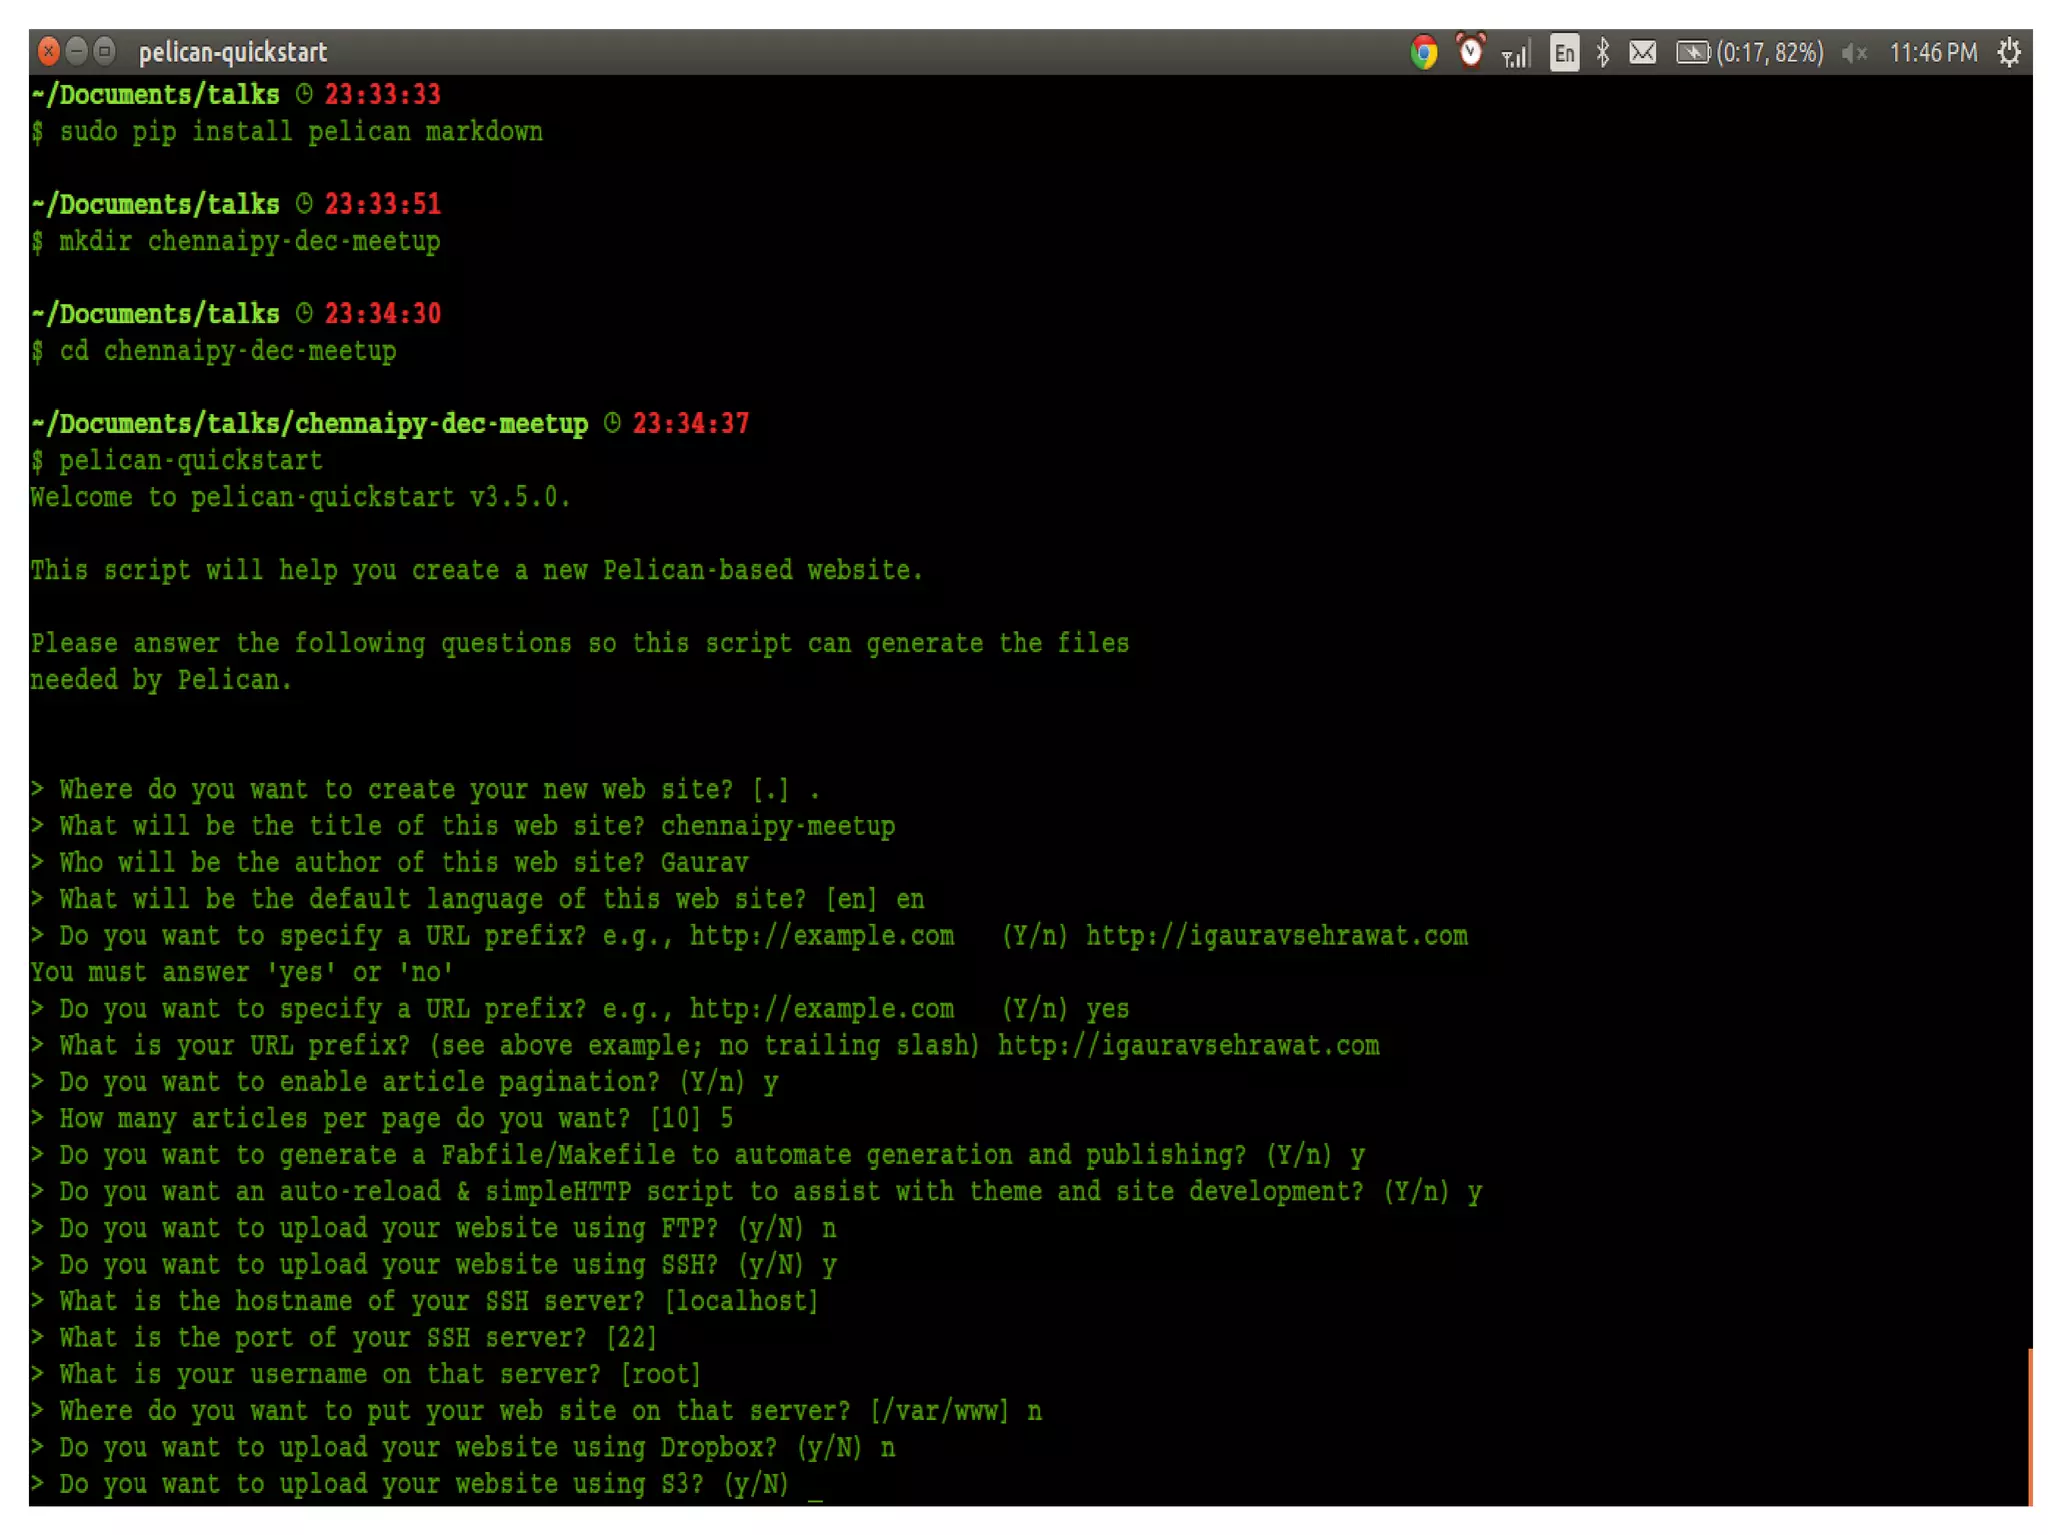The height and width of the screenshot is (1535, 2048).
Task: Click the alarm clock indicator icon
Action: tap(1470, 51)
